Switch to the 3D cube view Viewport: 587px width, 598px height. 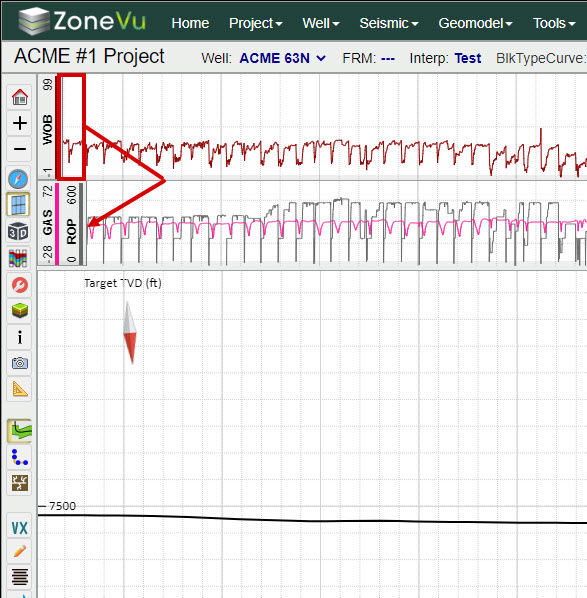(x=19, y=231)
